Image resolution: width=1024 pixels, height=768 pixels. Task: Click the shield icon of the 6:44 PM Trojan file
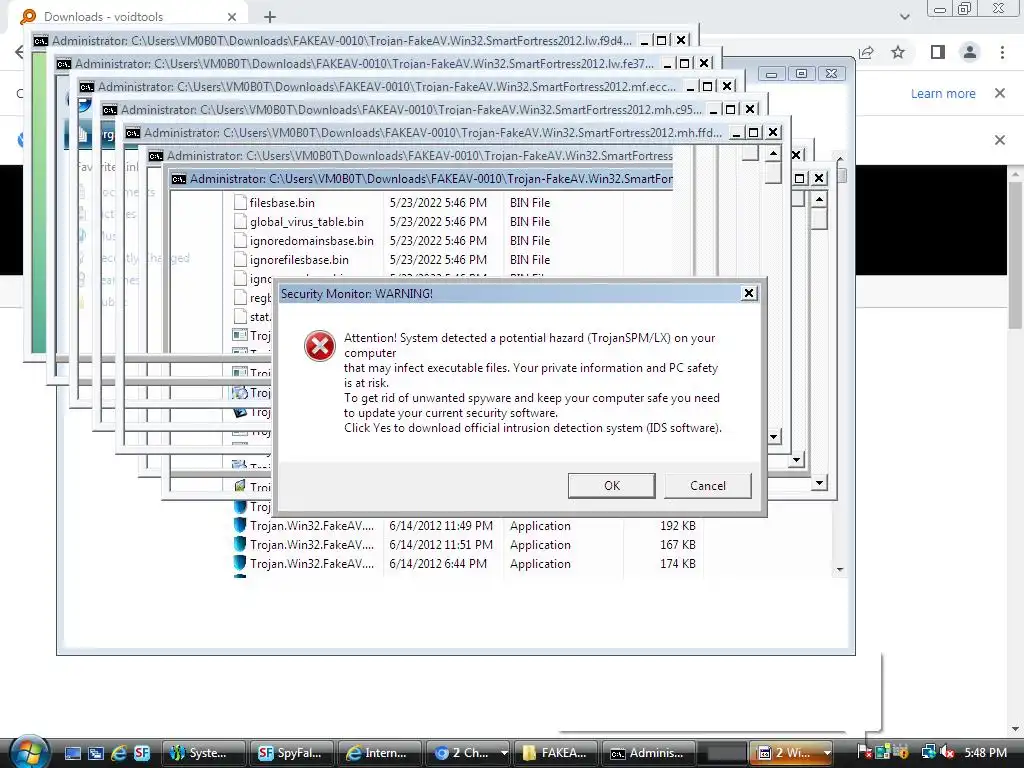point(240,563)
